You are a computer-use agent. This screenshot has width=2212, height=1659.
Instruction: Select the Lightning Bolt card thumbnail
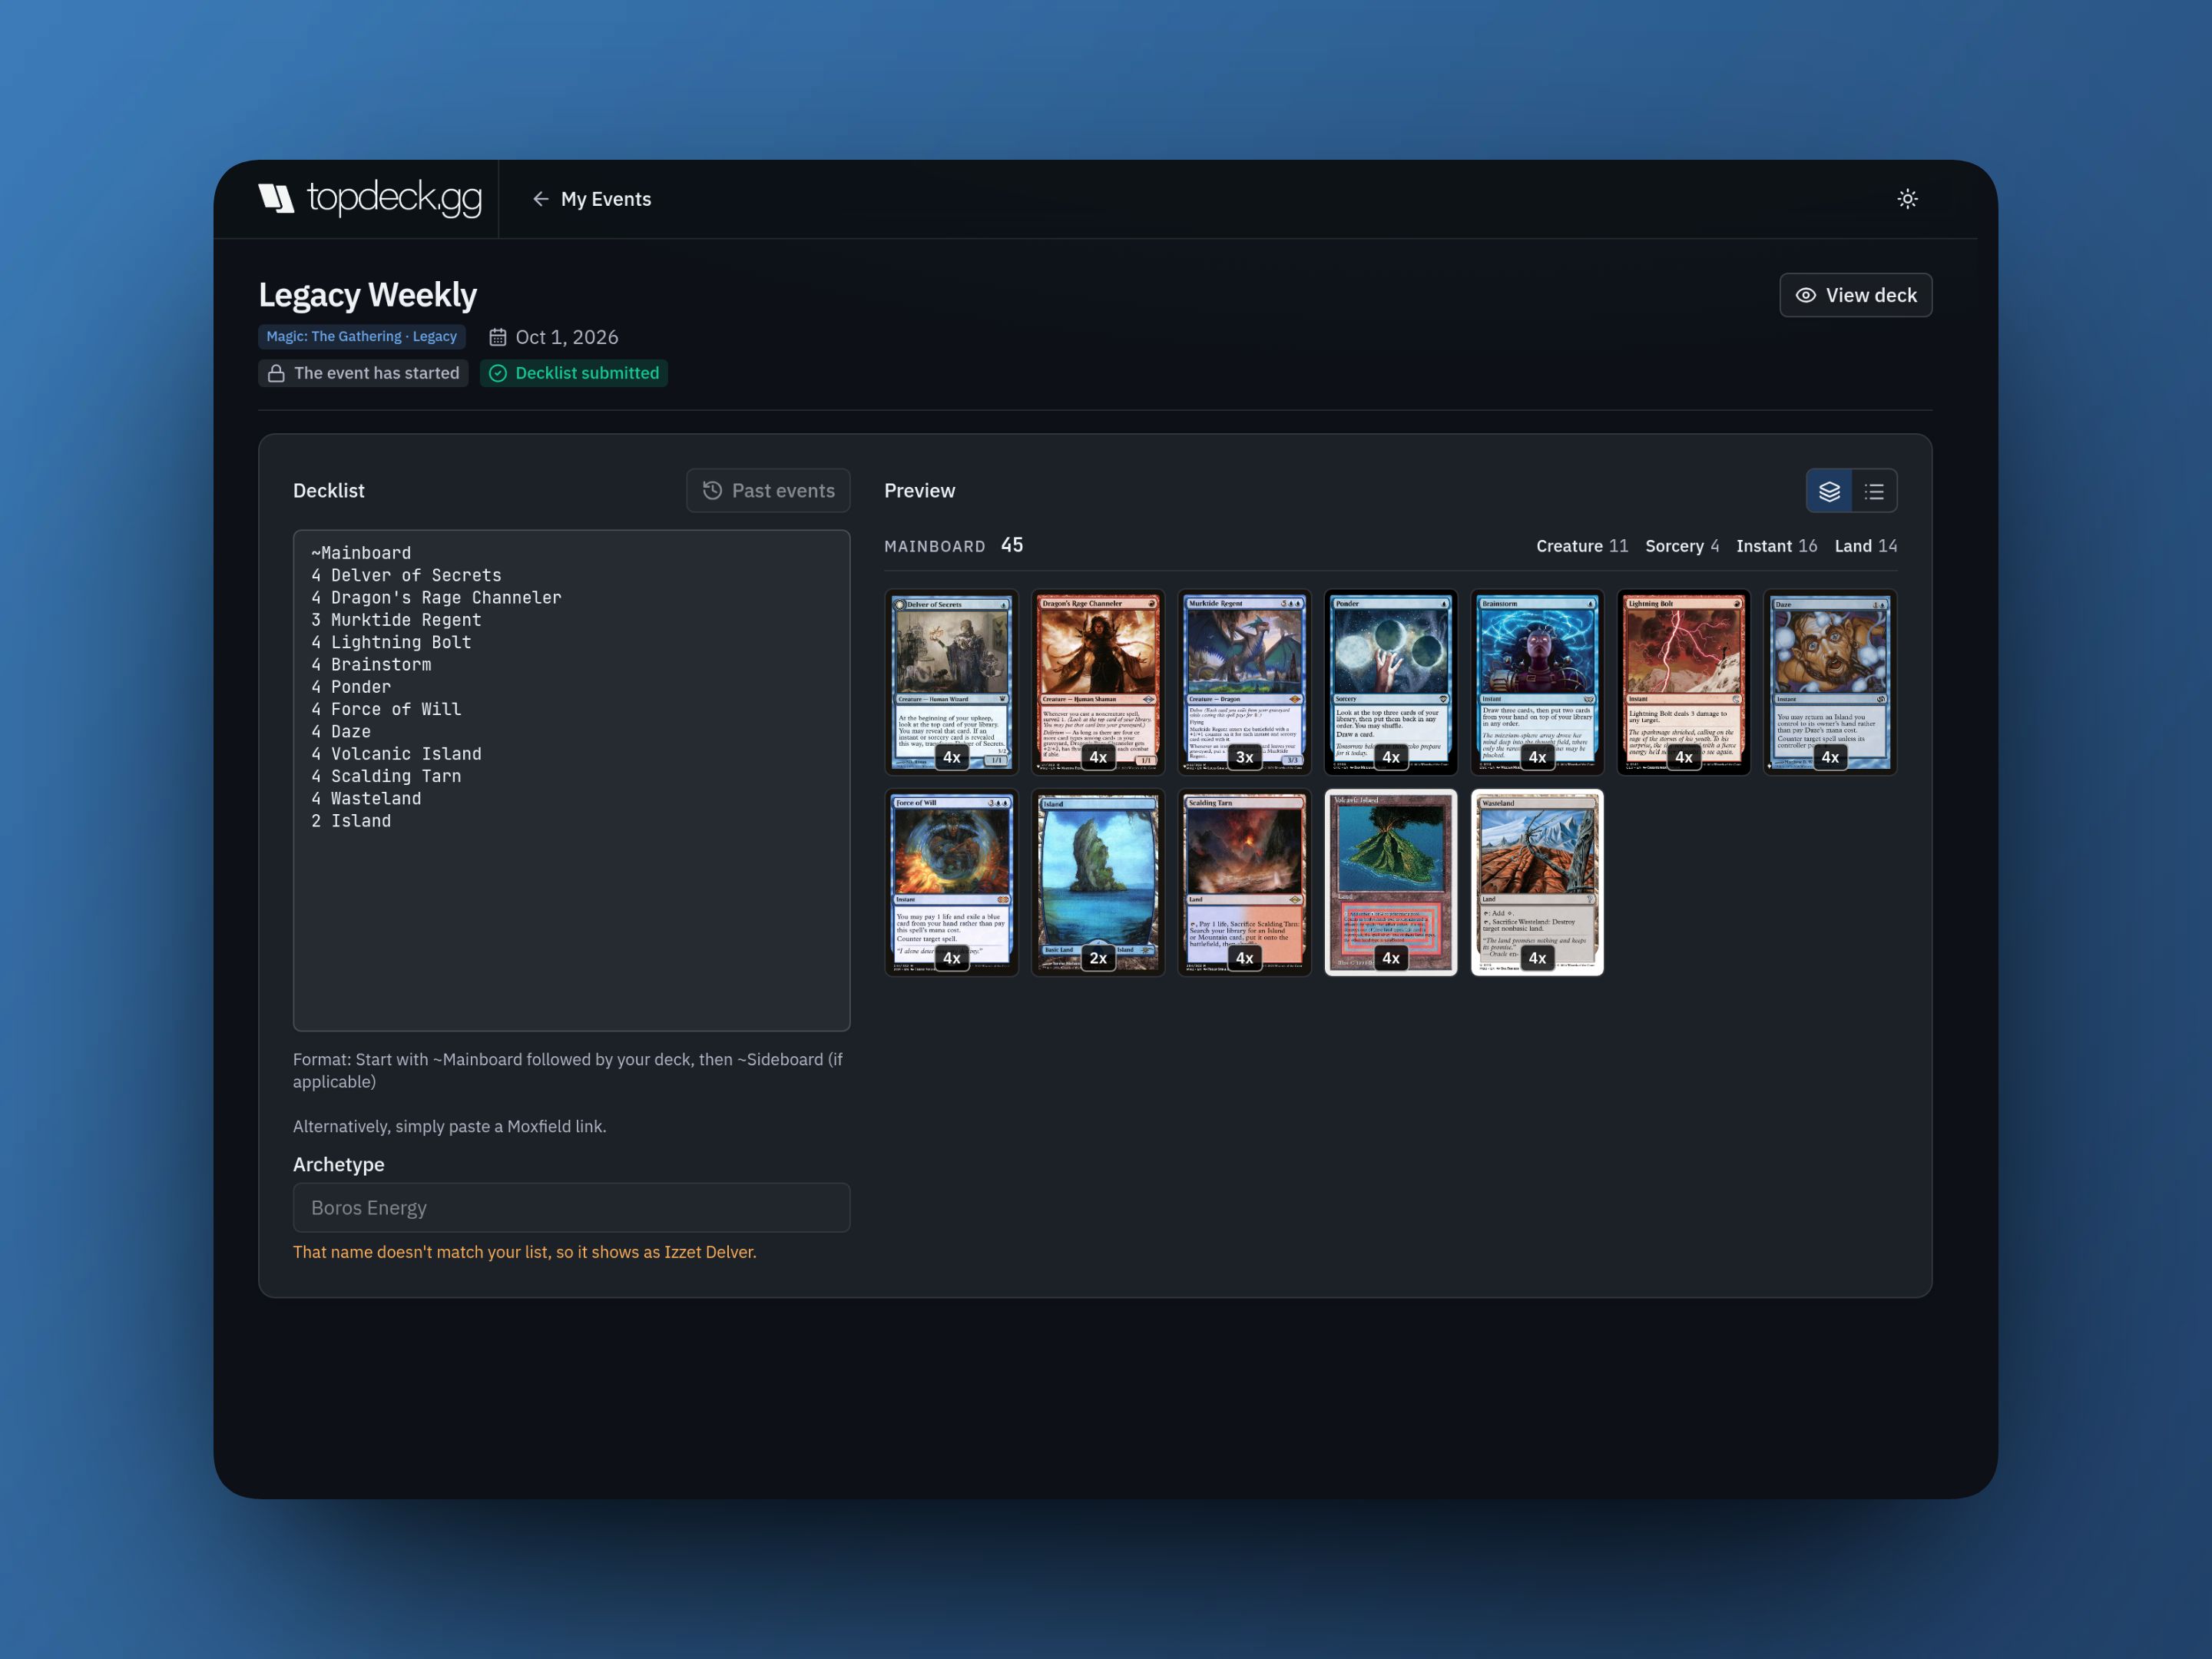point(1683,683)
